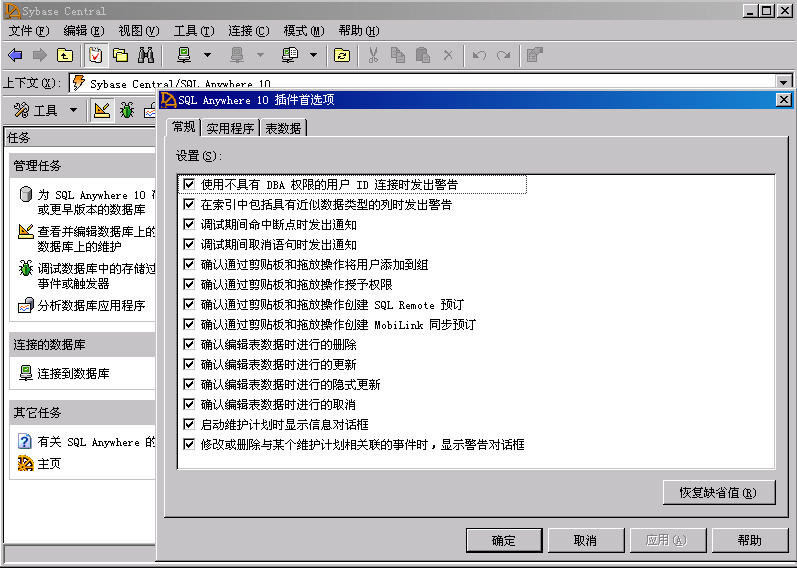This screenshot has width=797, height=568.
Task: Expand the 上下文 context combo box arrow
Action: pos(783,83)
